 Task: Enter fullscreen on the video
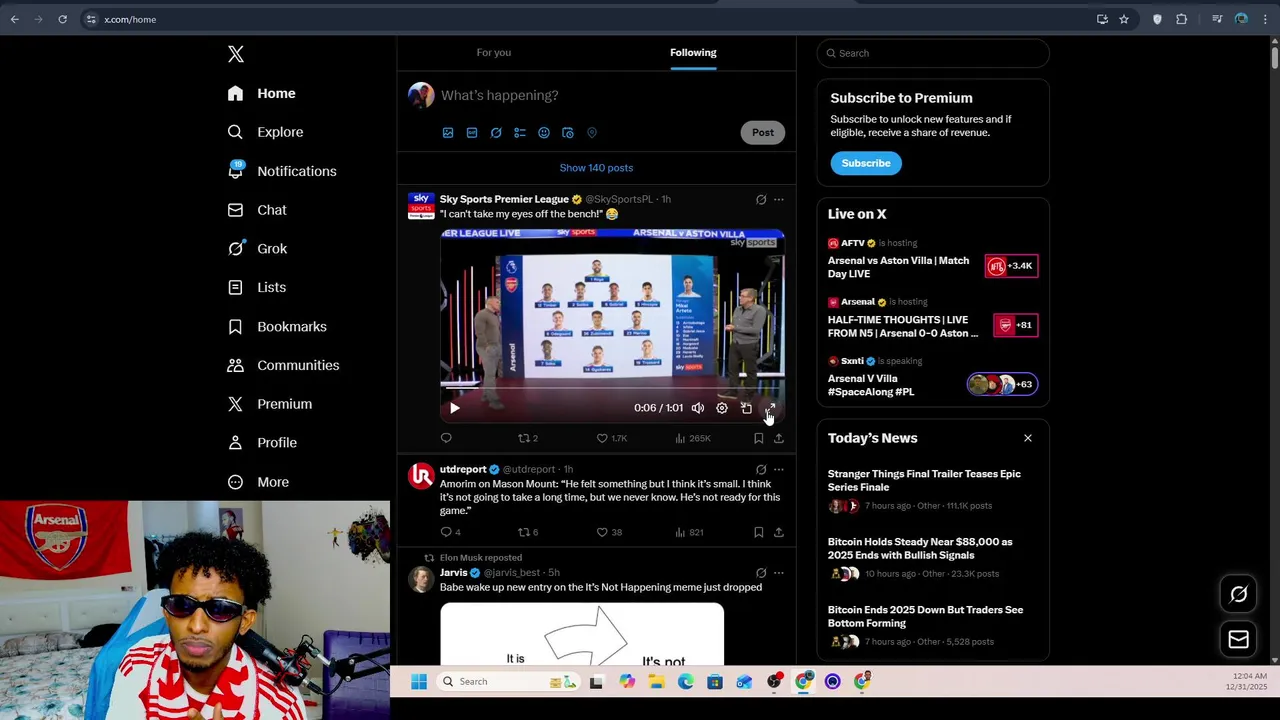[770, 408]
